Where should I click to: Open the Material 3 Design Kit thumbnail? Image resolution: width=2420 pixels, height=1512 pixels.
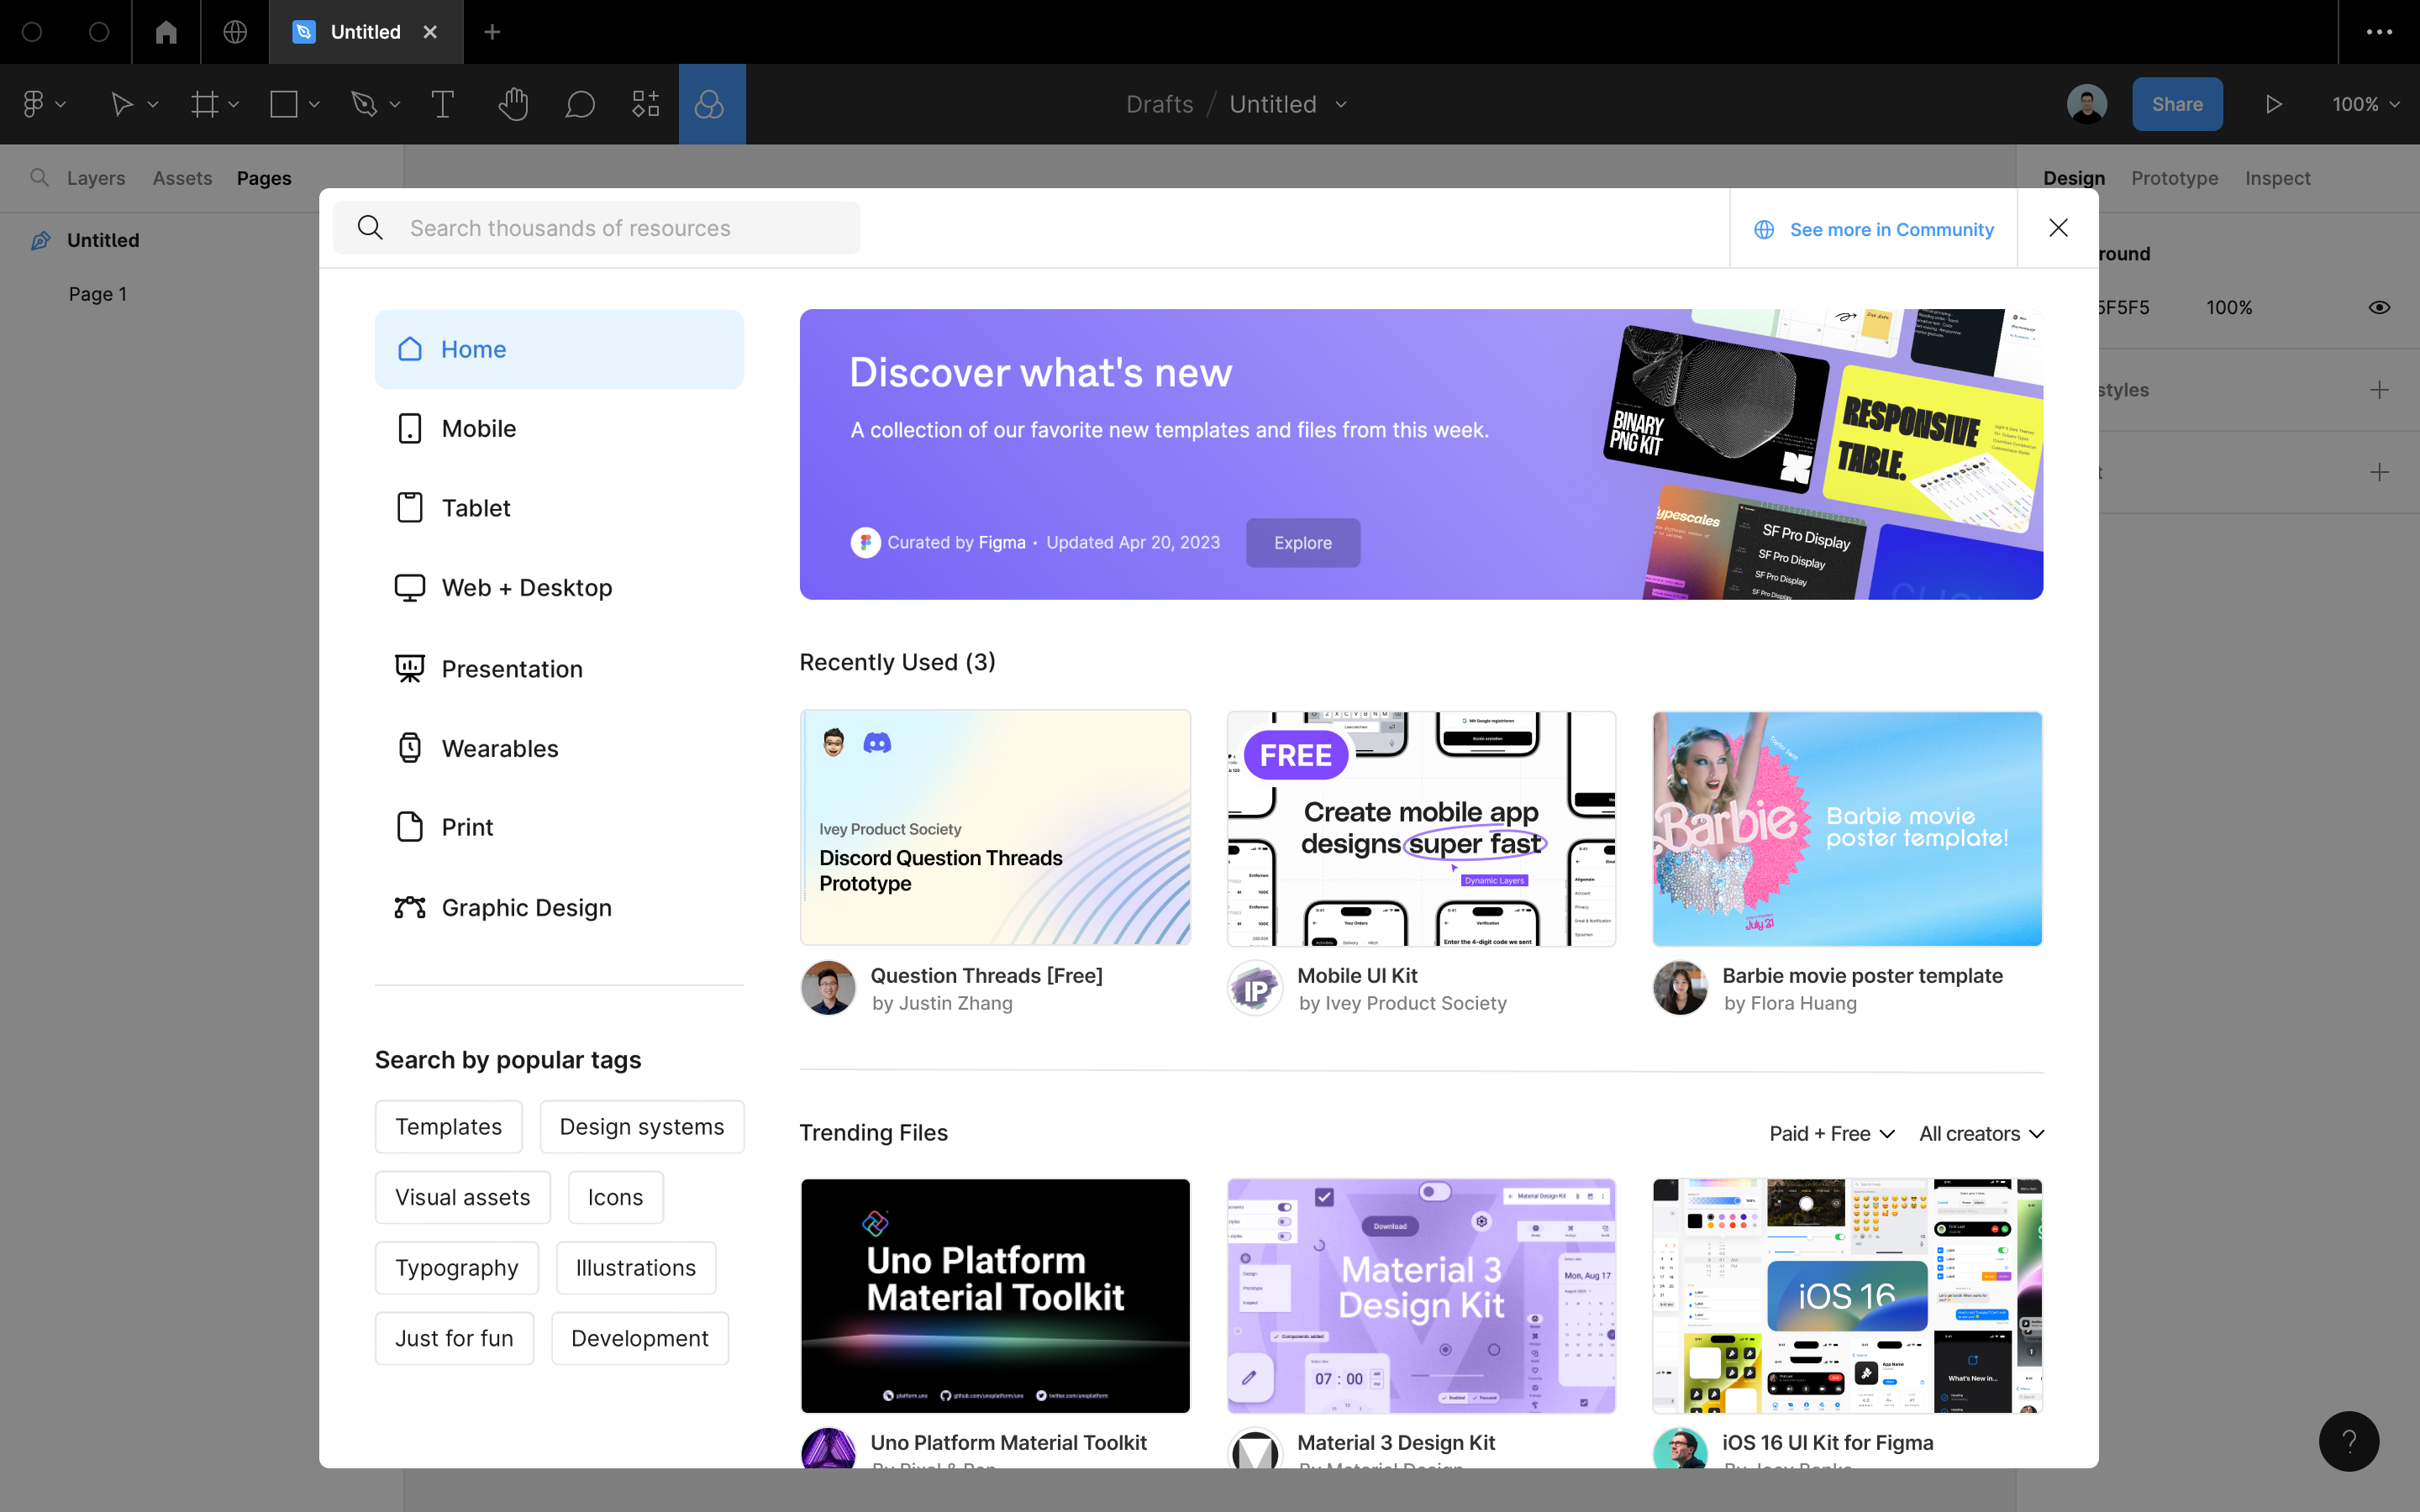(x=1421, y=1296)
